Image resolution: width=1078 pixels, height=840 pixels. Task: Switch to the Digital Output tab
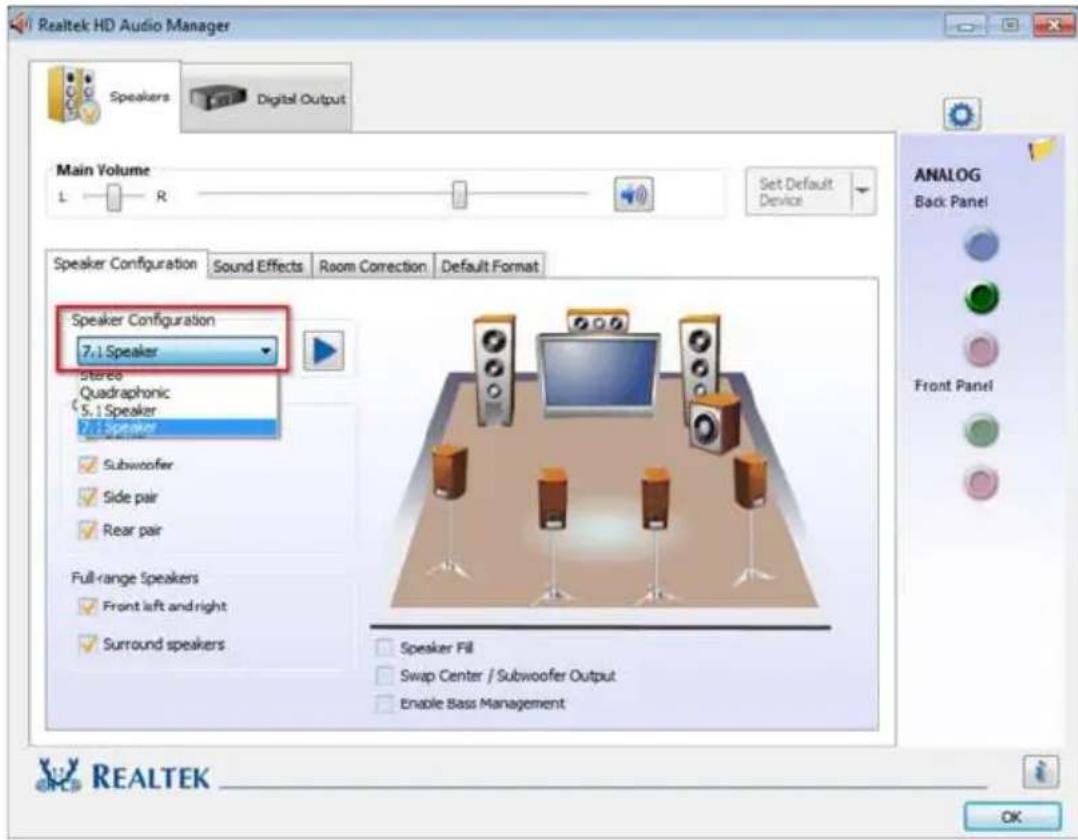coord(267,98)
